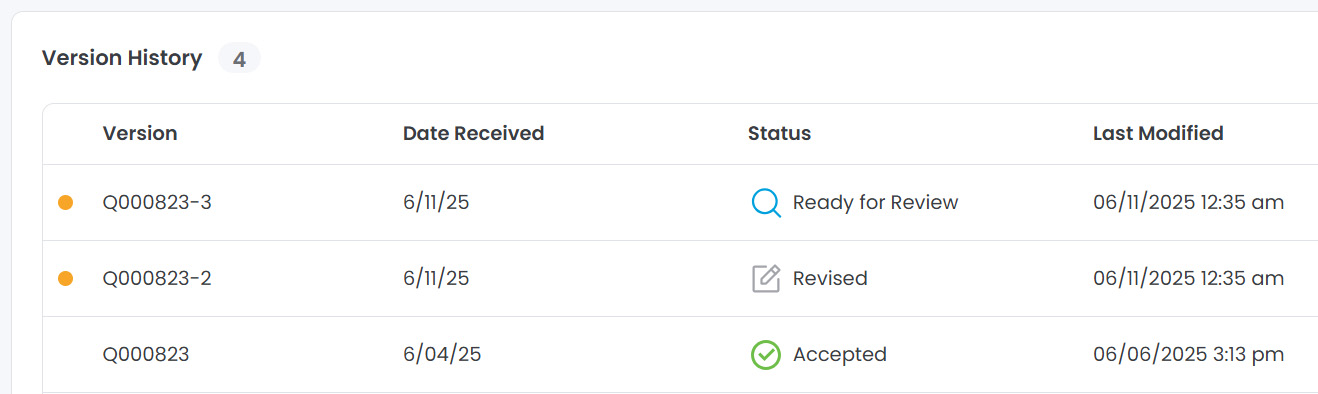Click the orange dot beside Q000823-3

(x=66, y=203)
